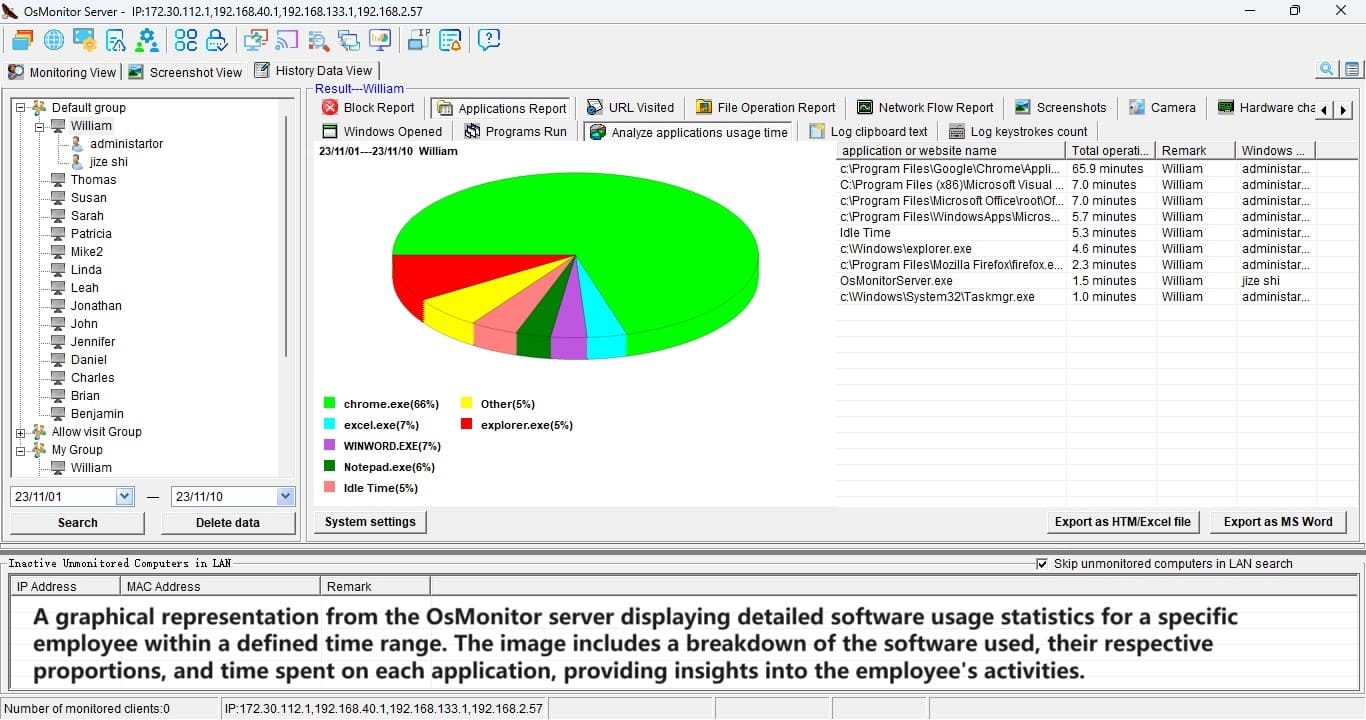Click the cyan excel.exe legend swatch
Viewport: 1366px width, 720px height.
329,425
